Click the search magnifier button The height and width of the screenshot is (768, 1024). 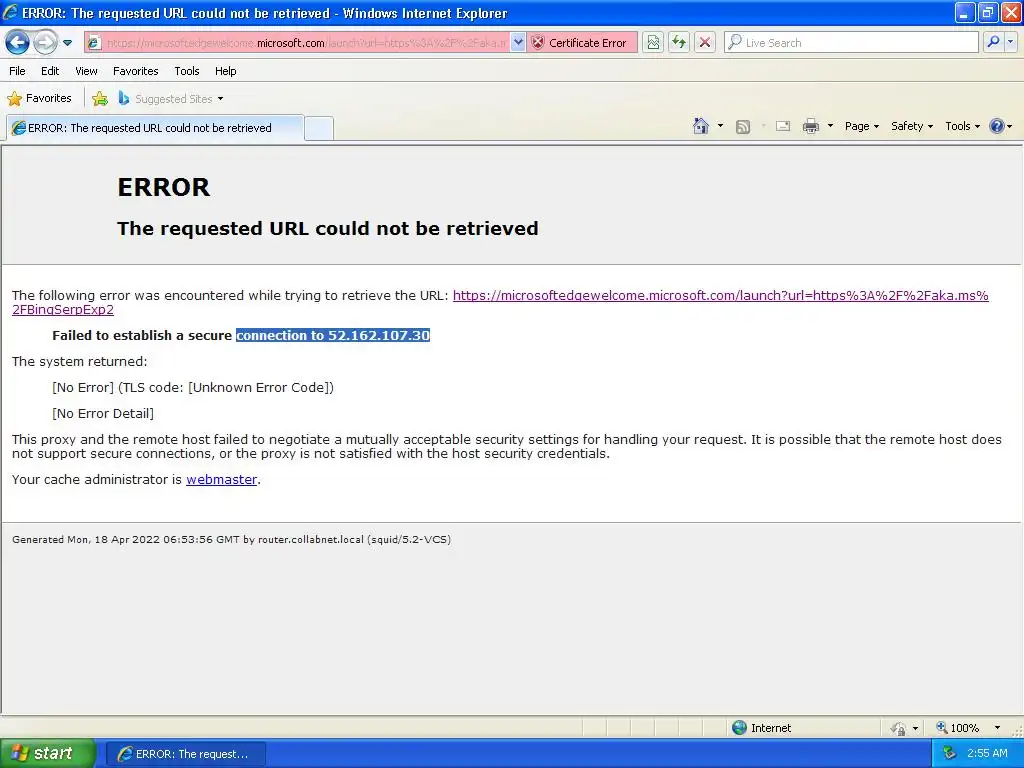coord(993,42)
